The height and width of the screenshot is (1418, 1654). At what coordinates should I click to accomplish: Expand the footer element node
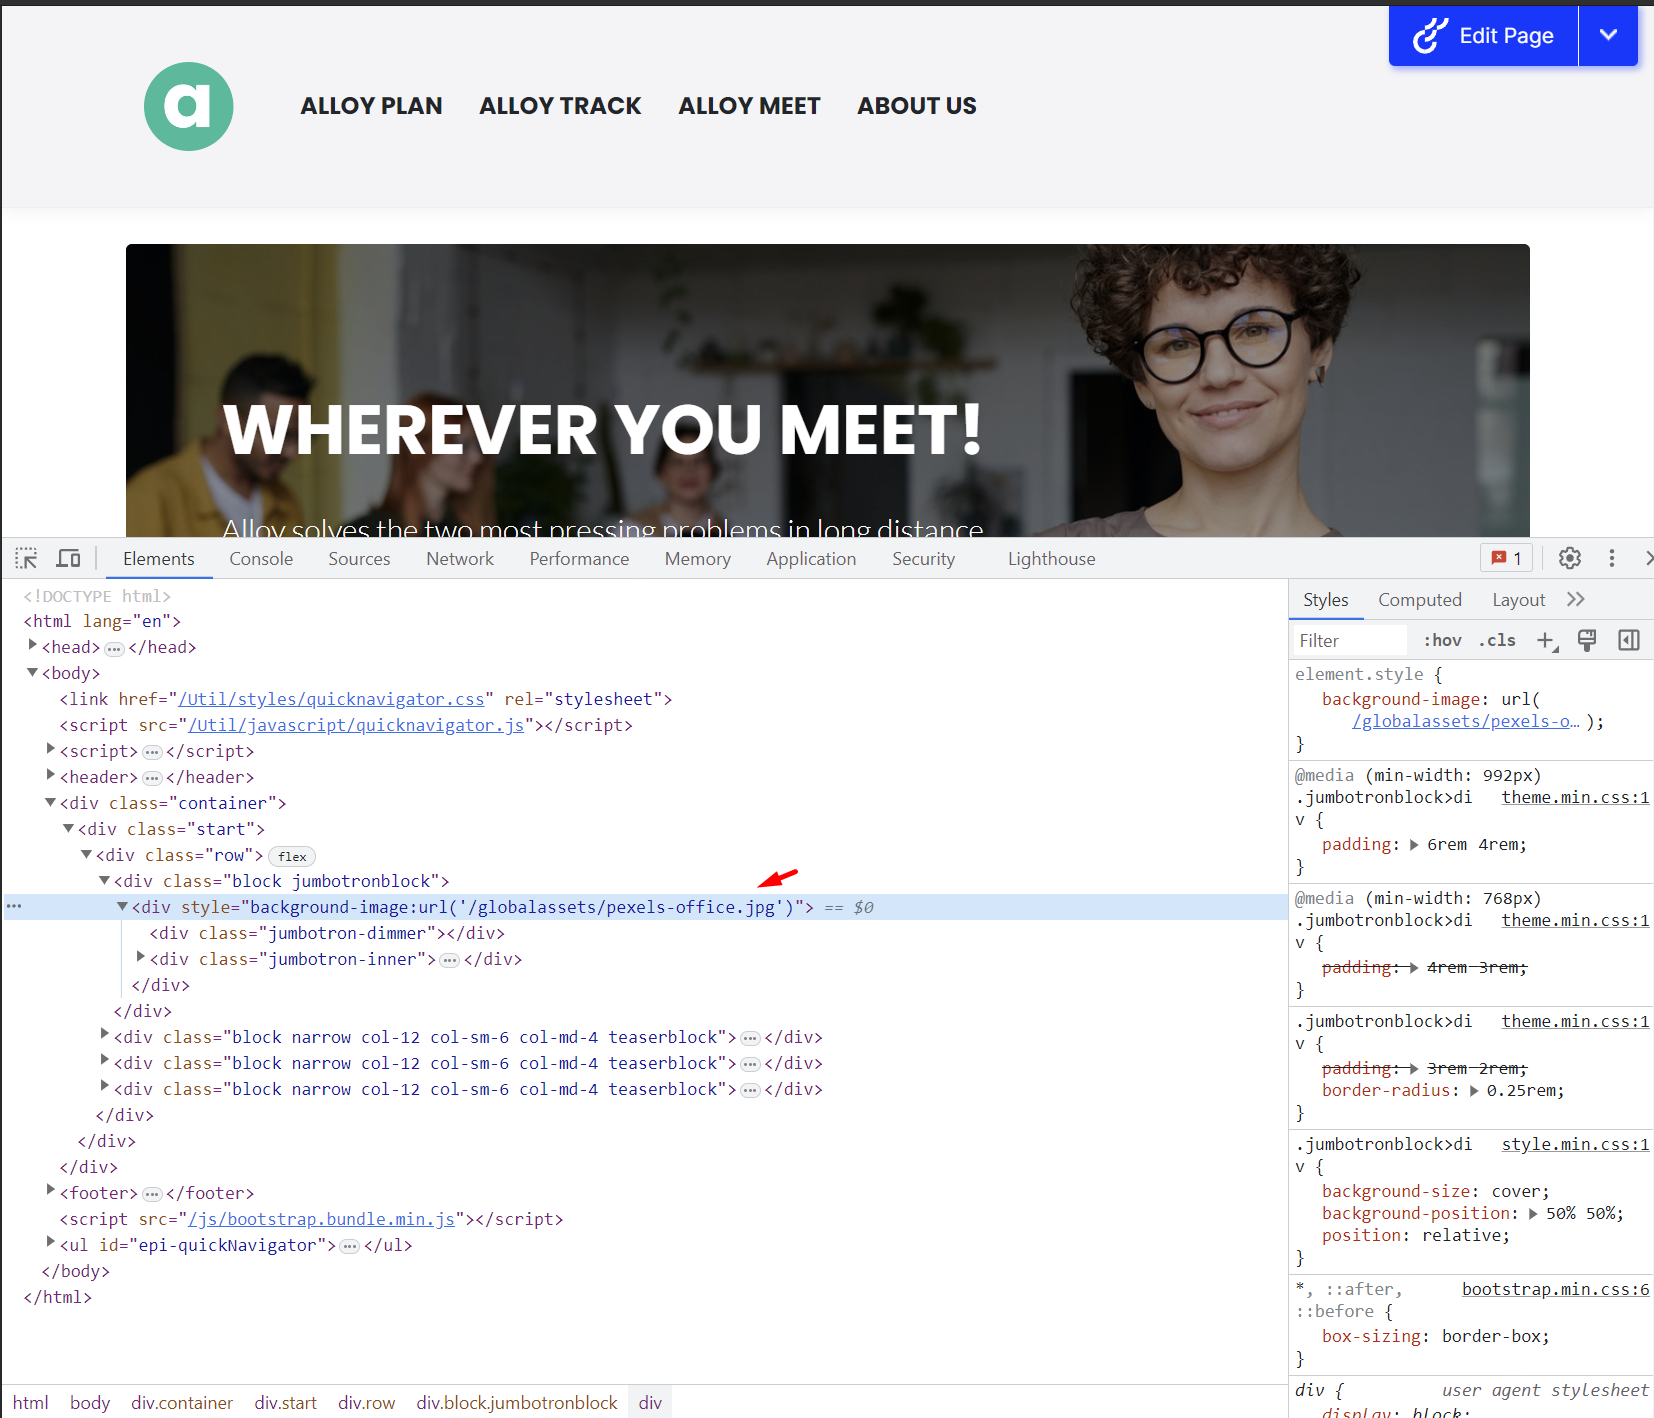tap(51, 1192)
